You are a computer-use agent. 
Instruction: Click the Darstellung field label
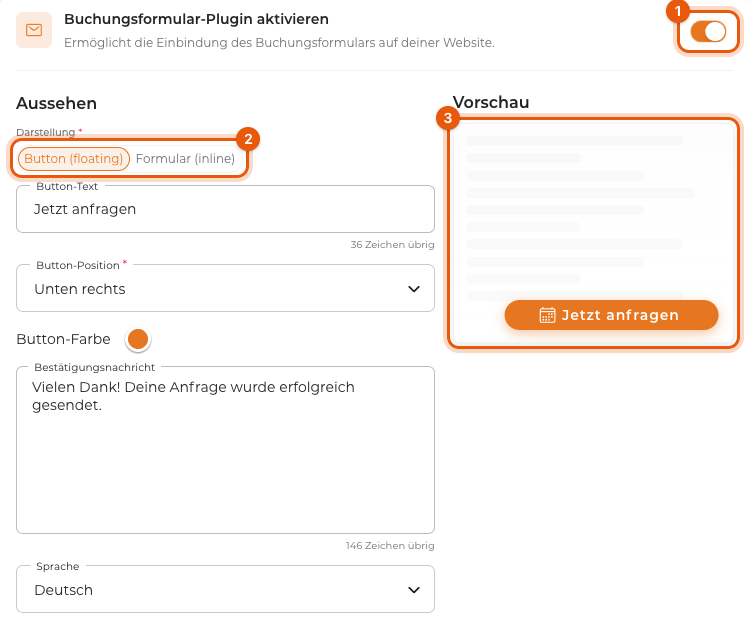pos(46,132)
